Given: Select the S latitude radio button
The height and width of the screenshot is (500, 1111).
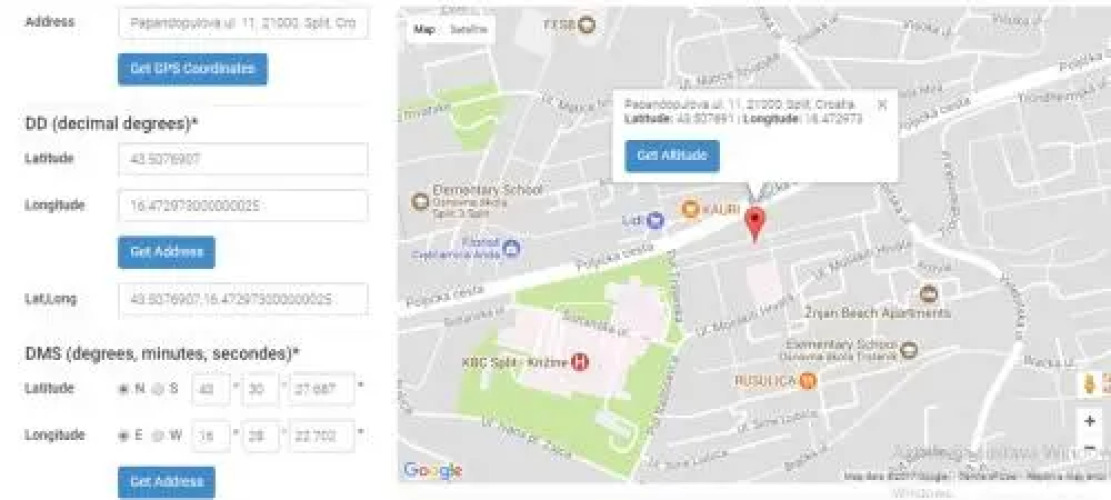Looking at the screenshot, I should 158,389.
